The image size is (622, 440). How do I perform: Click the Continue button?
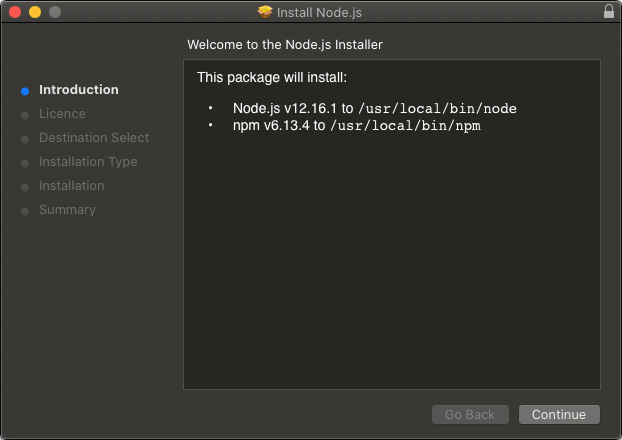pyautogui.click(x=559, y=414)
